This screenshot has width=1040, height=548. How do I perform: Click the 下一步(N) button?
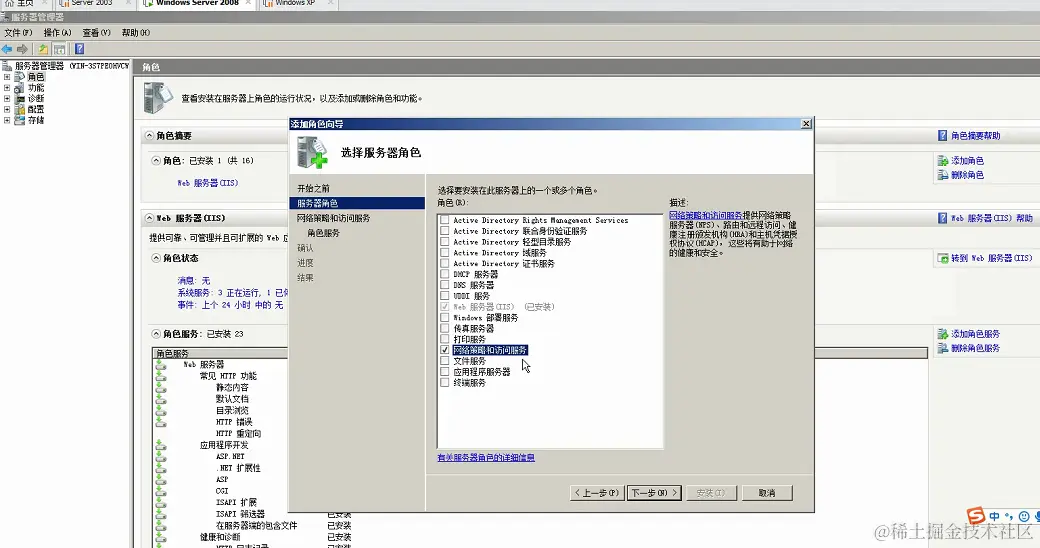655,493
